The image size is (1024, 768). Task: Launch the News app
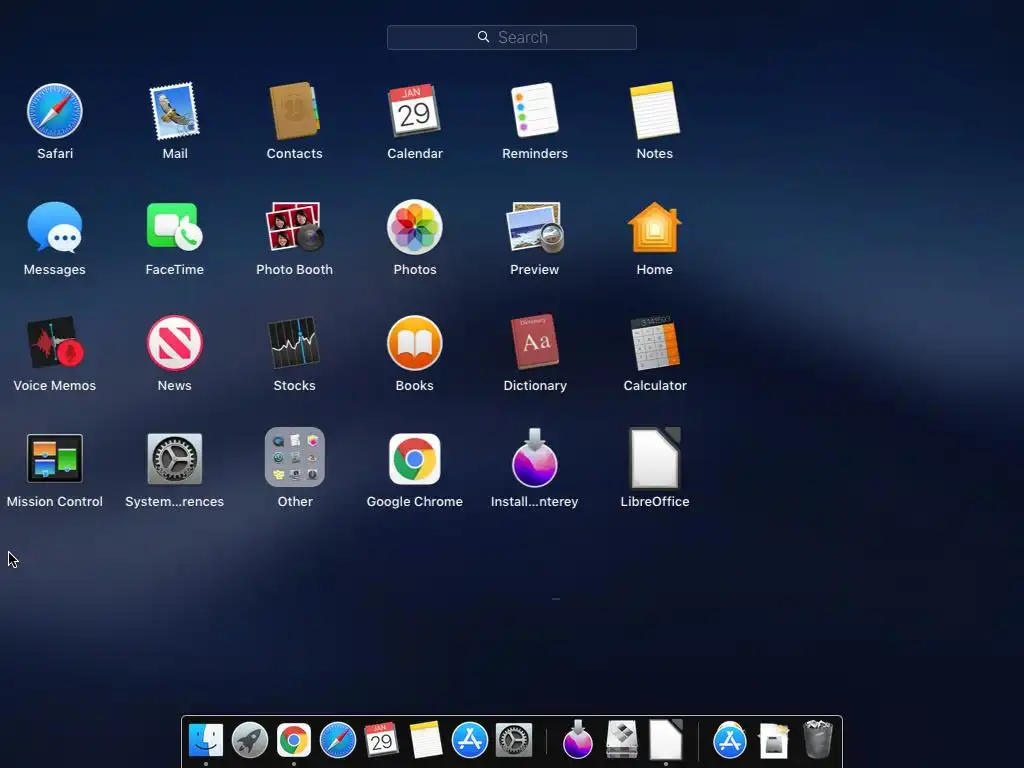point(174,343)
